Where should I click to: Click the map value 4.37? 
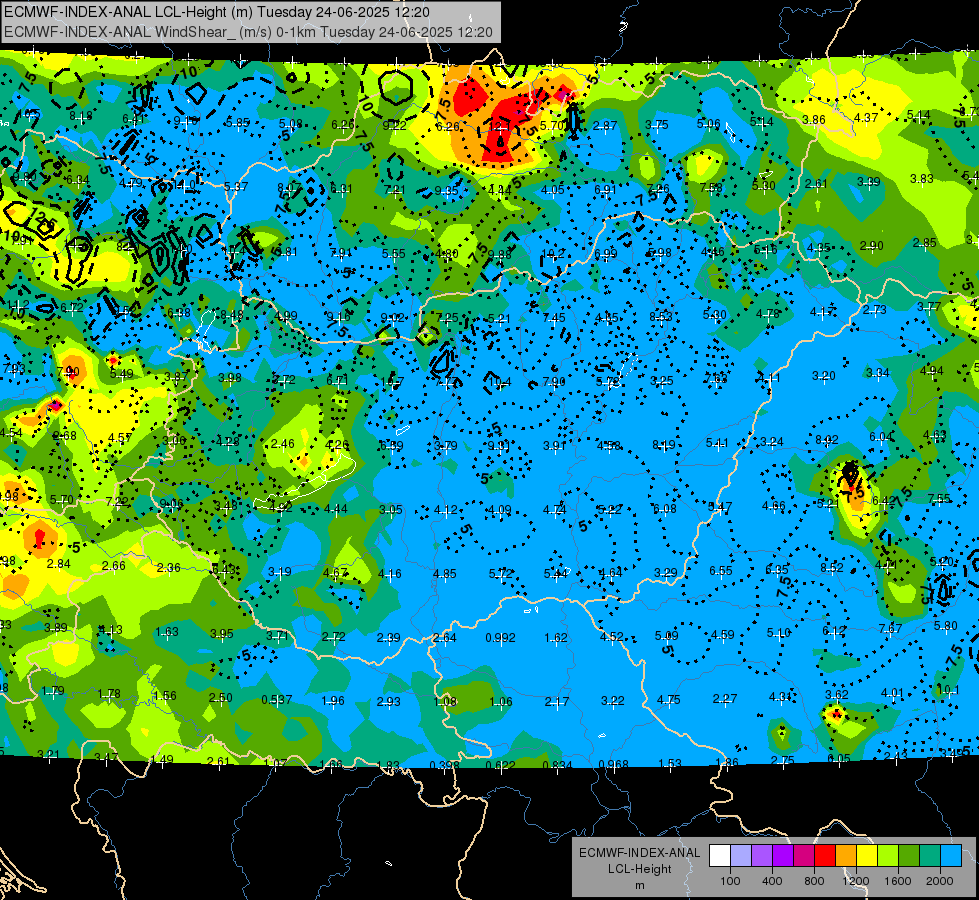[x=866, y=117]
